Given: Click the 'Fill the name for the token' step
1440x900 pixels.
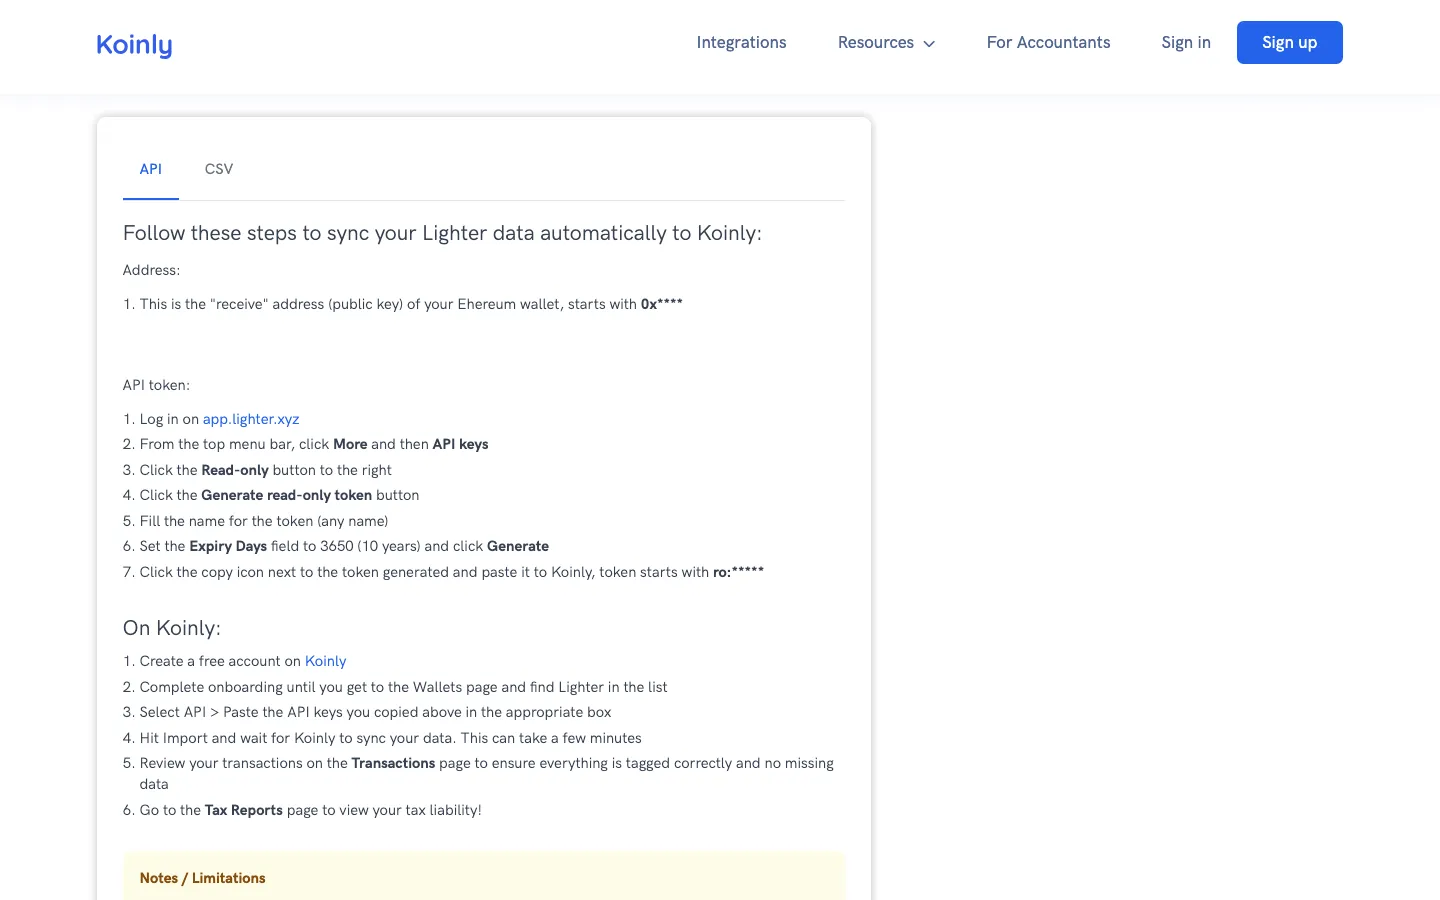Looking at the screenshot, I should click(x=264, y=521).
